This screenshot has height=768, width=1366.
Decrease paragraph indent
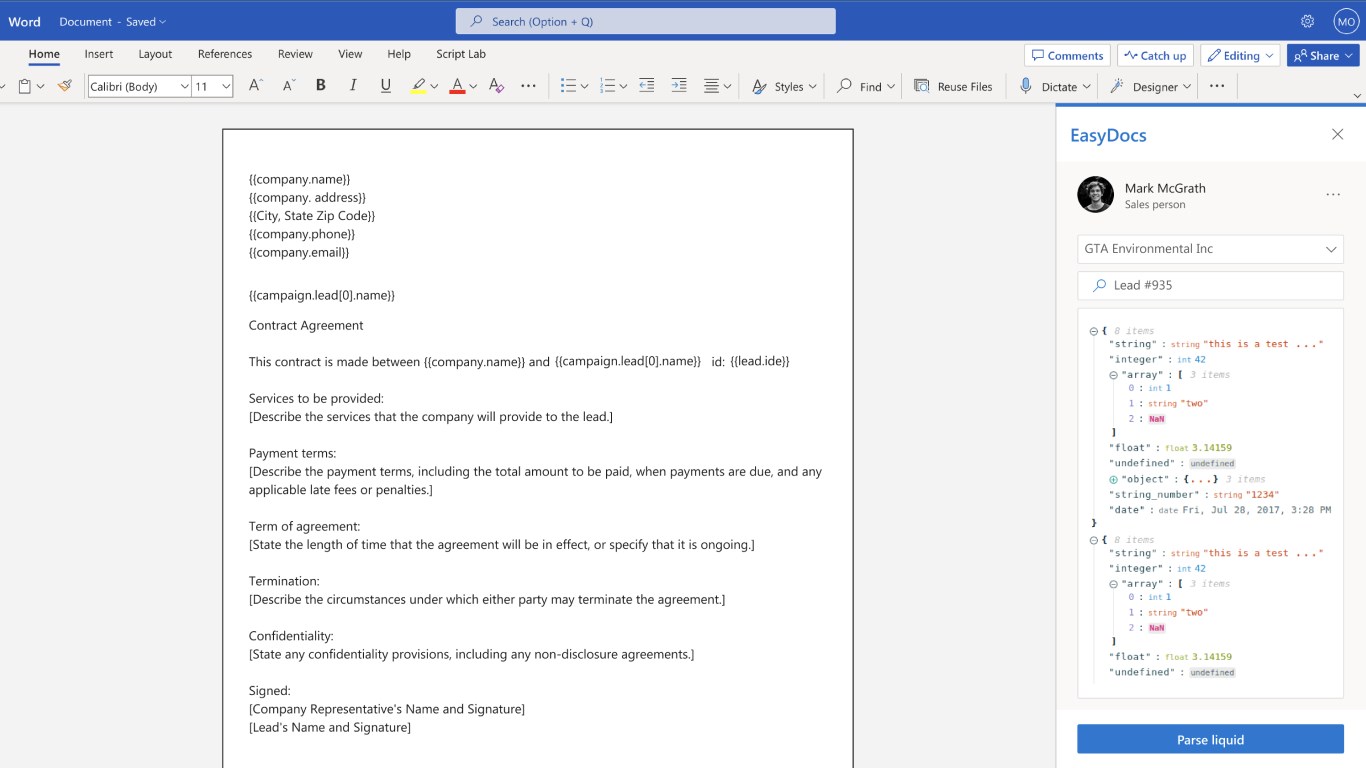click(646, 86)
